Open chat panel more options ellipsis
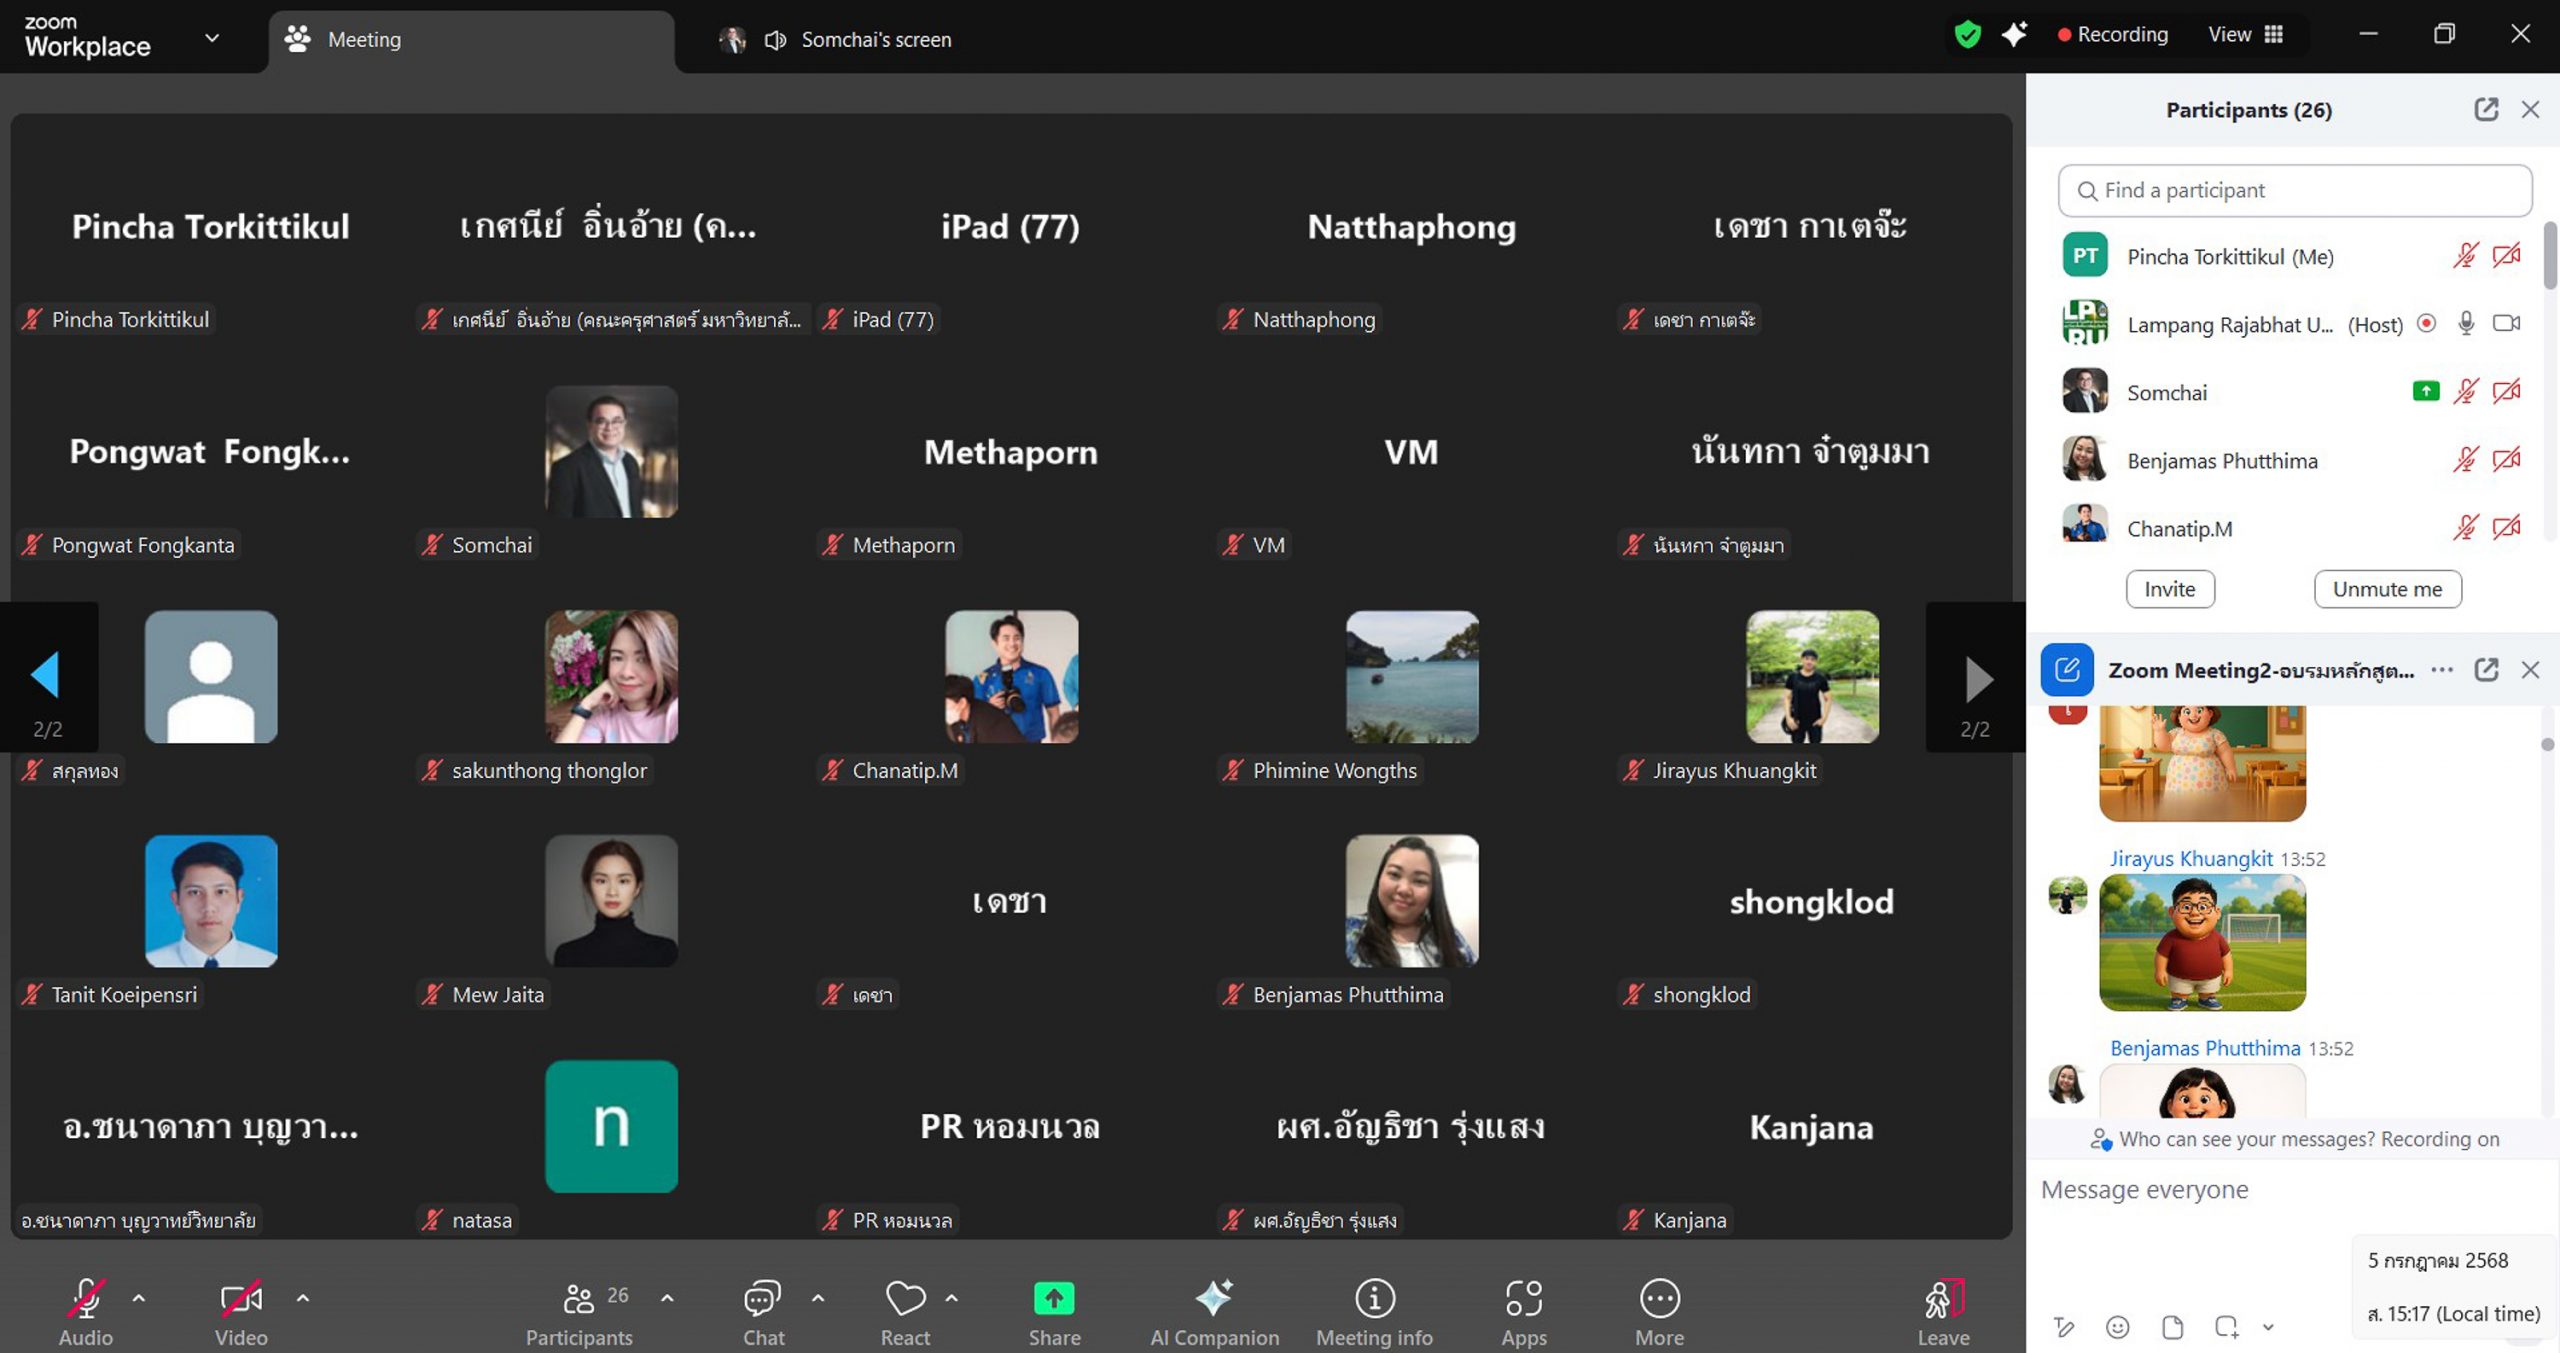 [2442, 669]
